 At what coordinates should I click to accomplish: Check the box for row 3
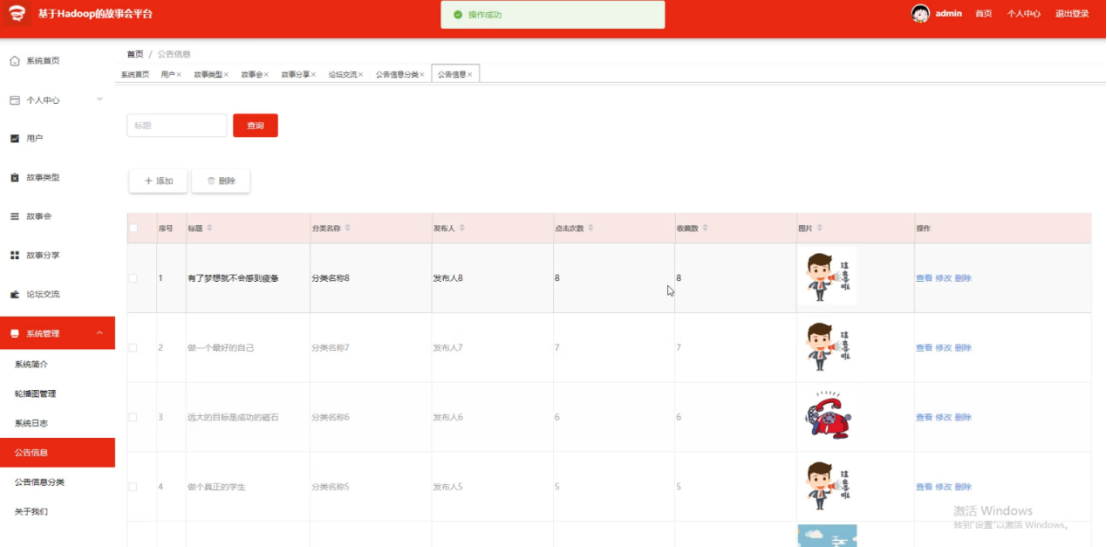coord(133,417)
